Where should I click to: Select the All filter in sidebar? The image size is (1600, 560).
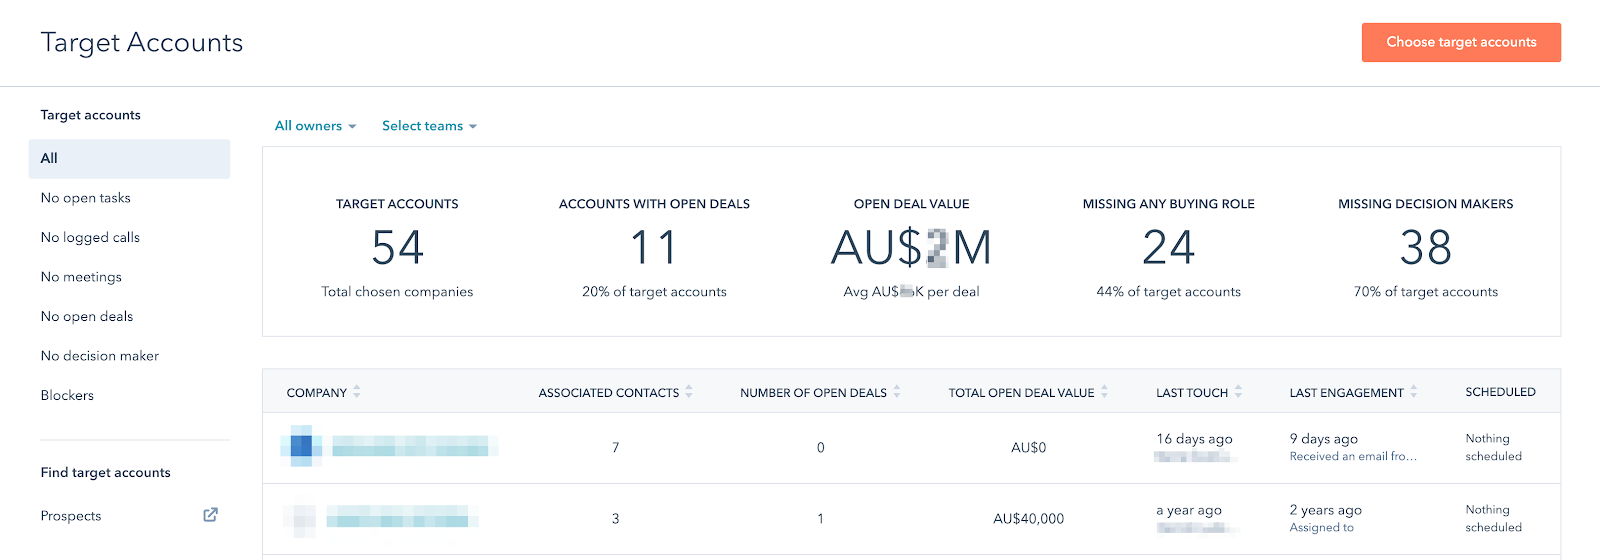[x=129, y=158]
